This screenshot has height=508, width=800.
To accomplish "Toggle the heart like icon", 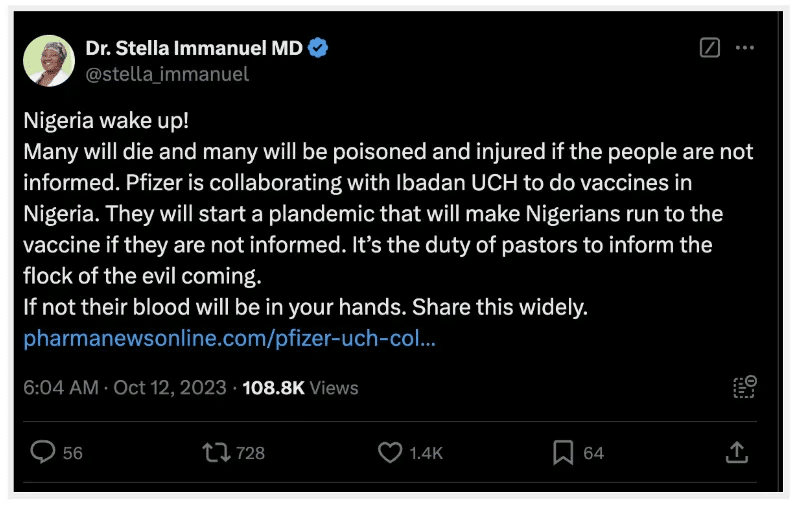I will click(389, 453).
